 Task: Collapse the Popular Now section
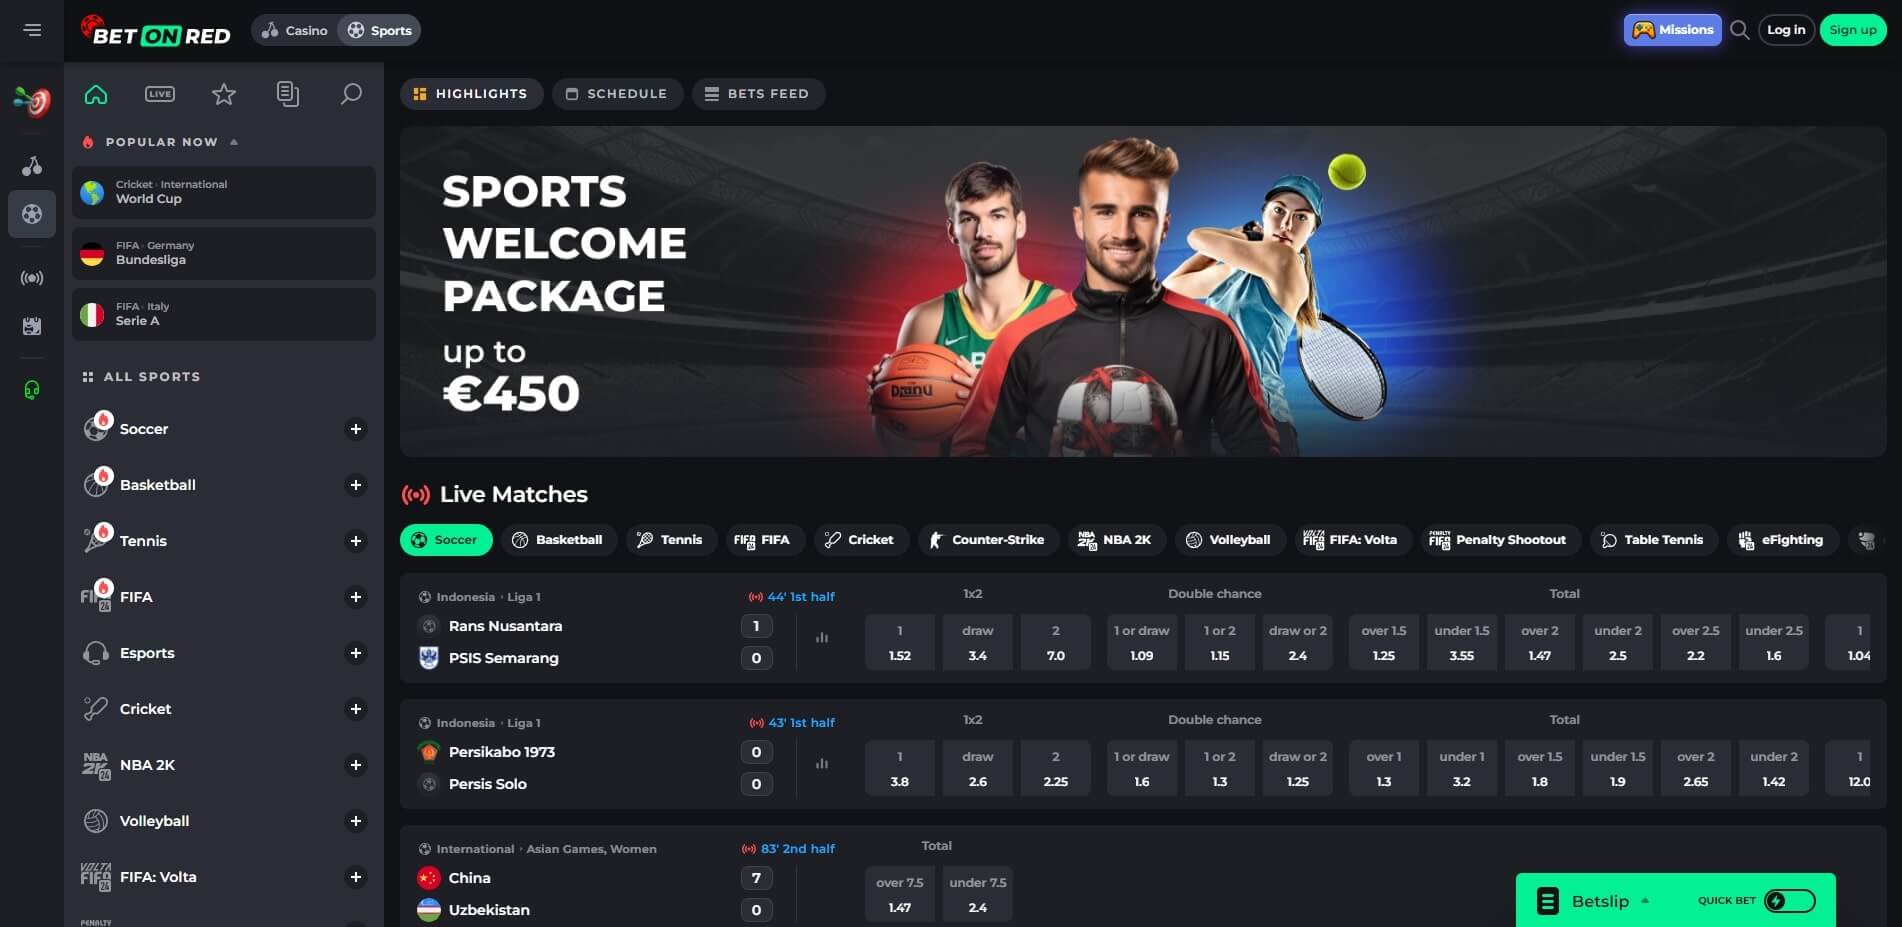tap(234, 142)
